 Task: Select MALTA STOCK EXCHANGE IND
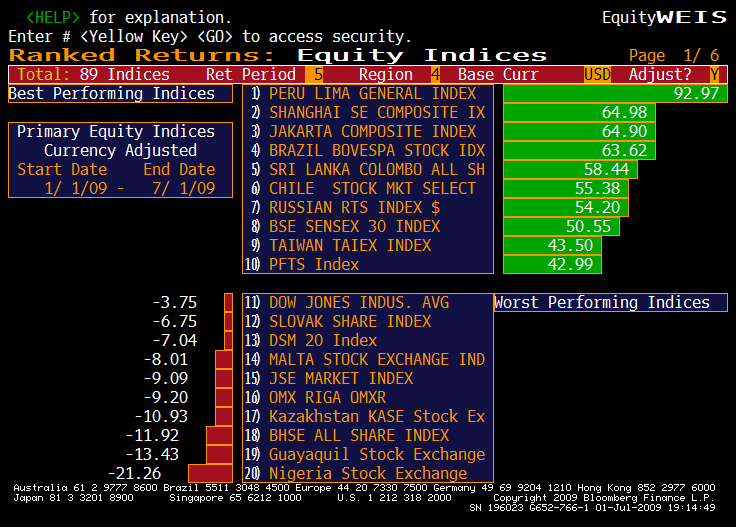pyautogui.click(x=368, y=359)
